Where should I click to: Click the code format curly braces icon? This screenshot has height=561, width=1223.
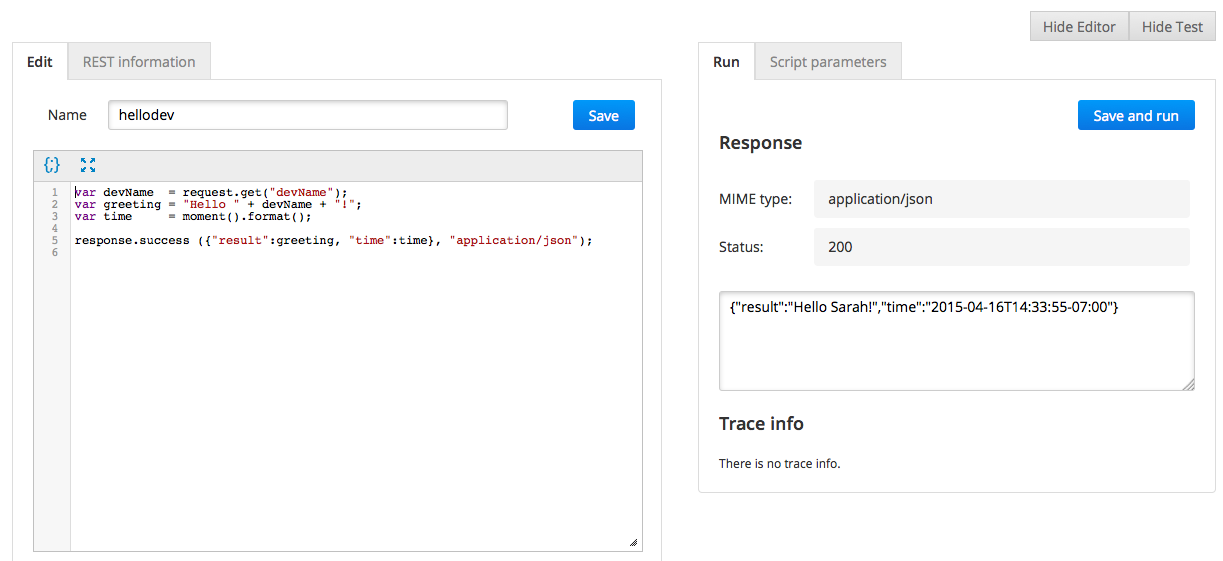(53, 165)
